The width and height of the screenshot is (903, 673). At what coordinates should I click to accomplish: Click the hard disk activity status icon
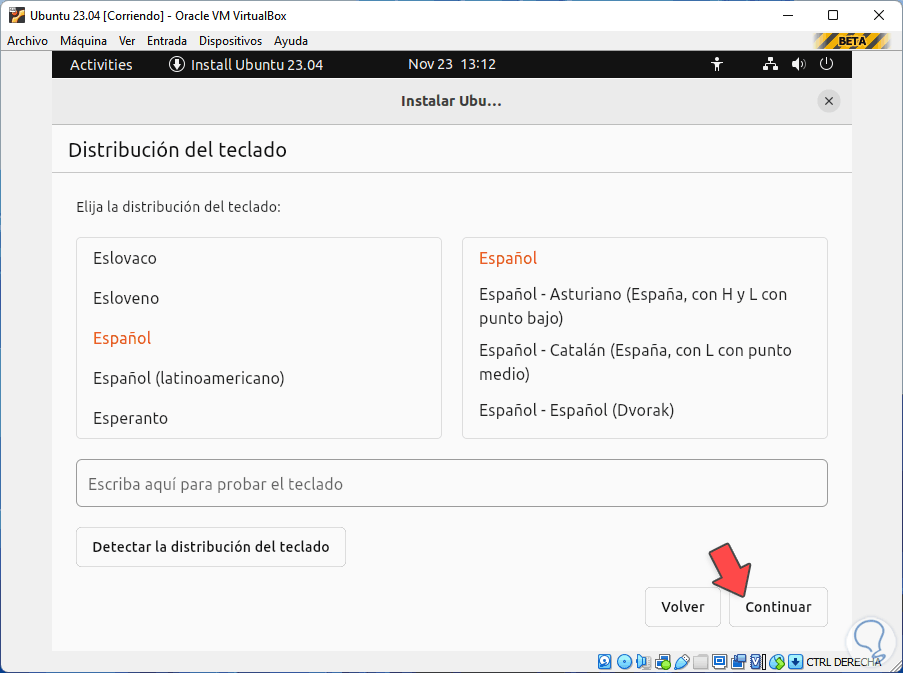(604, 661)
